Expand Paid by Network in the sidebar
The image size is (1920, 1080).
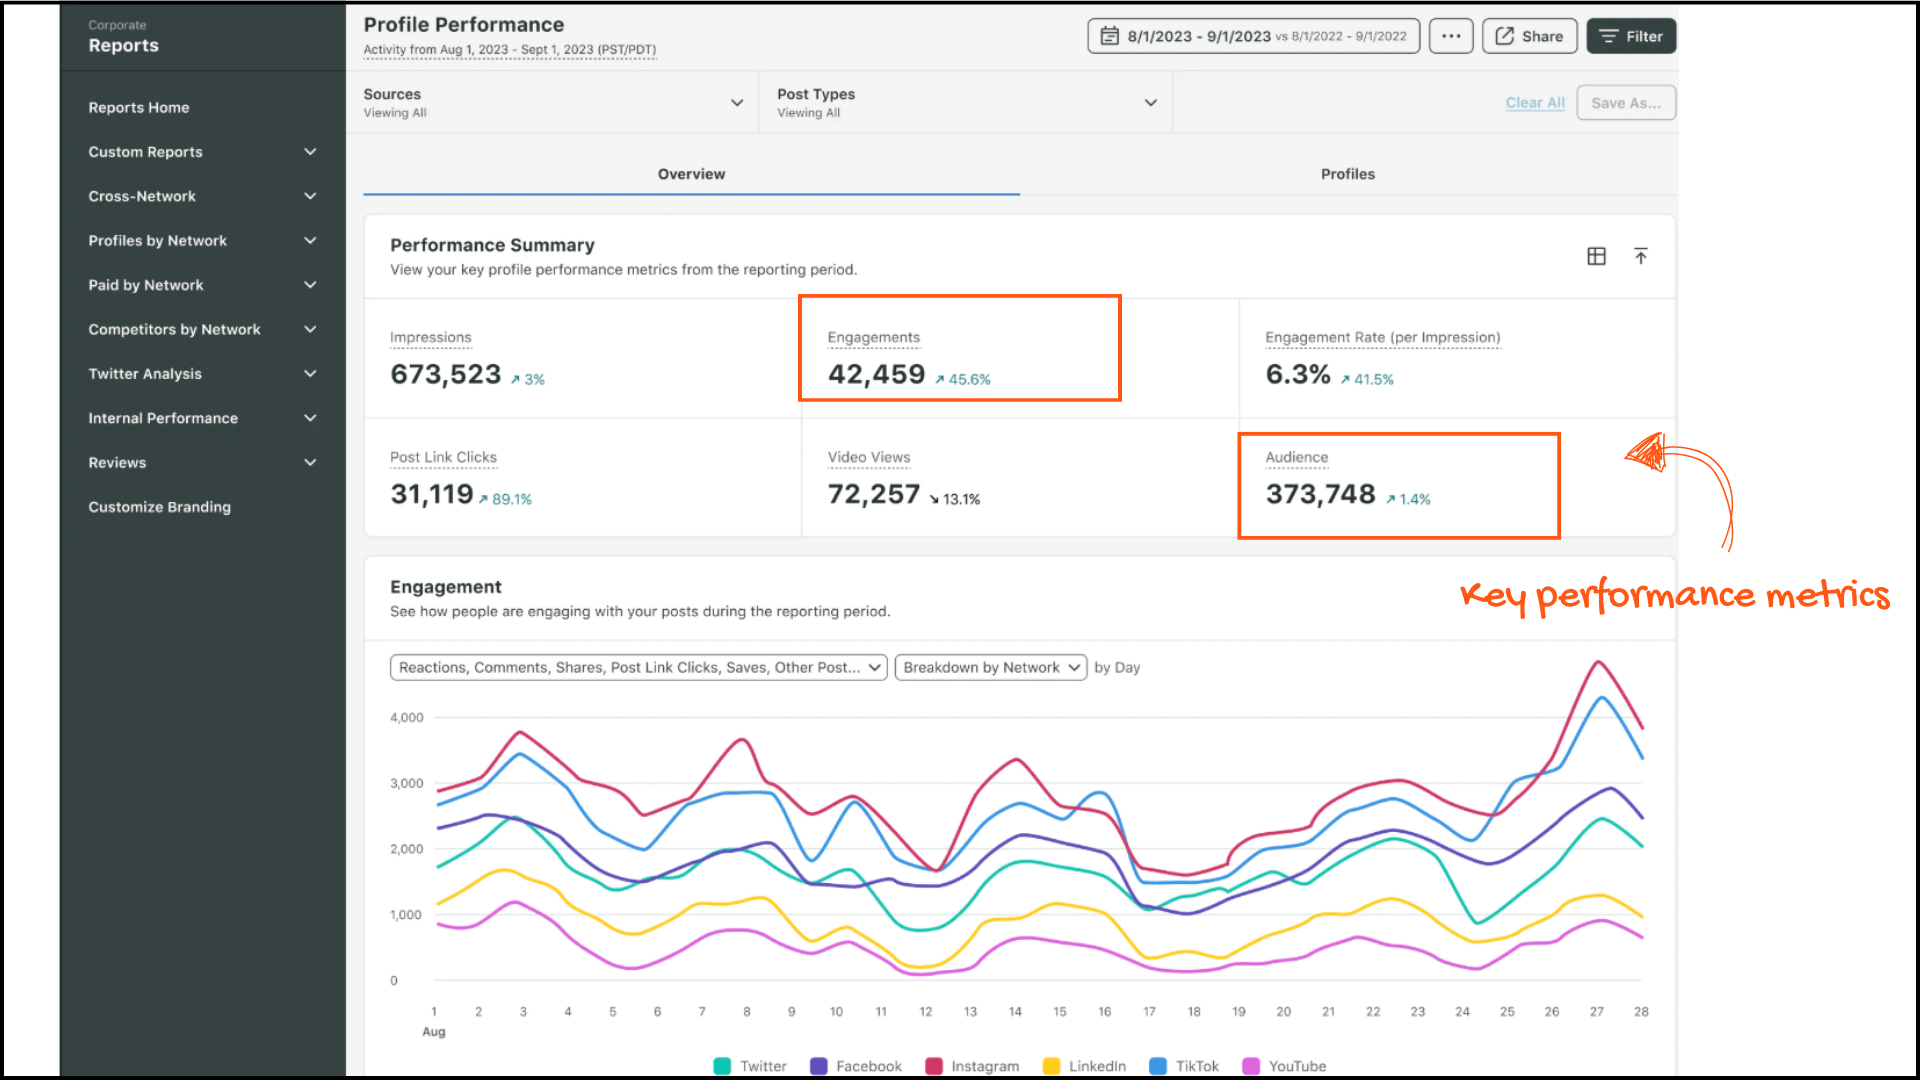[201, 285]
